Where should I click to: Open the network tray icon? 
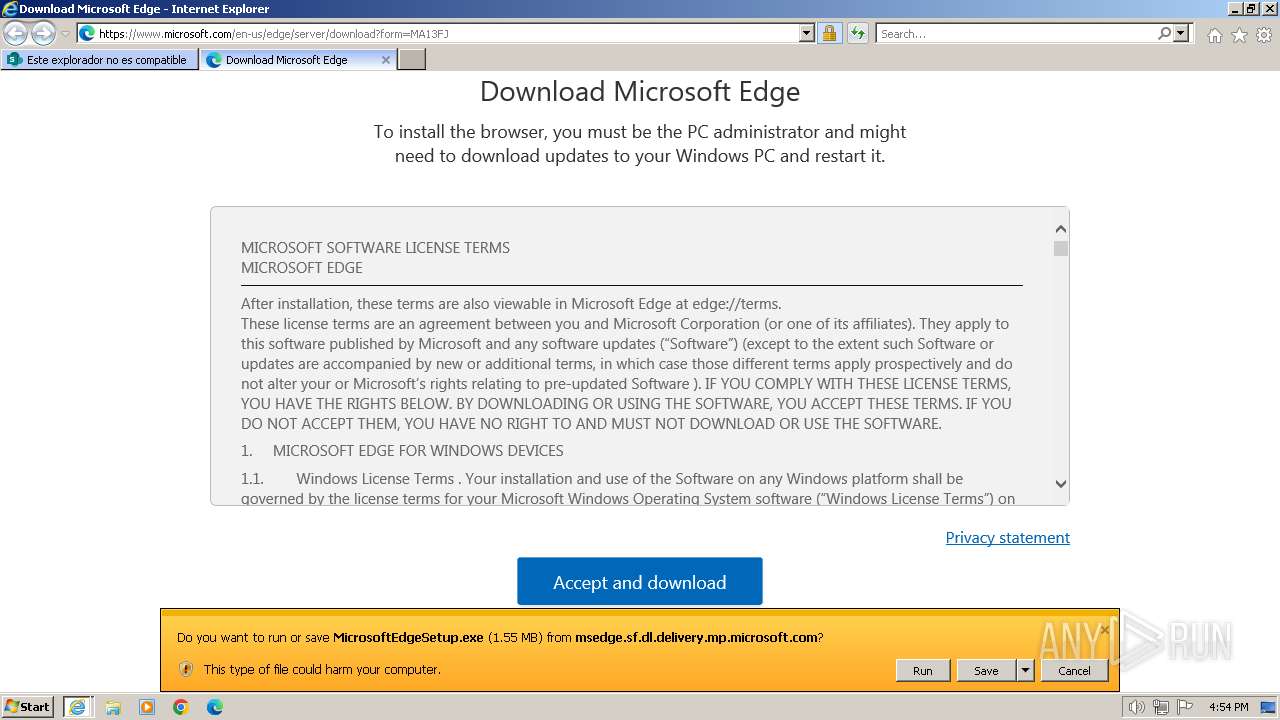(1162, 707)
